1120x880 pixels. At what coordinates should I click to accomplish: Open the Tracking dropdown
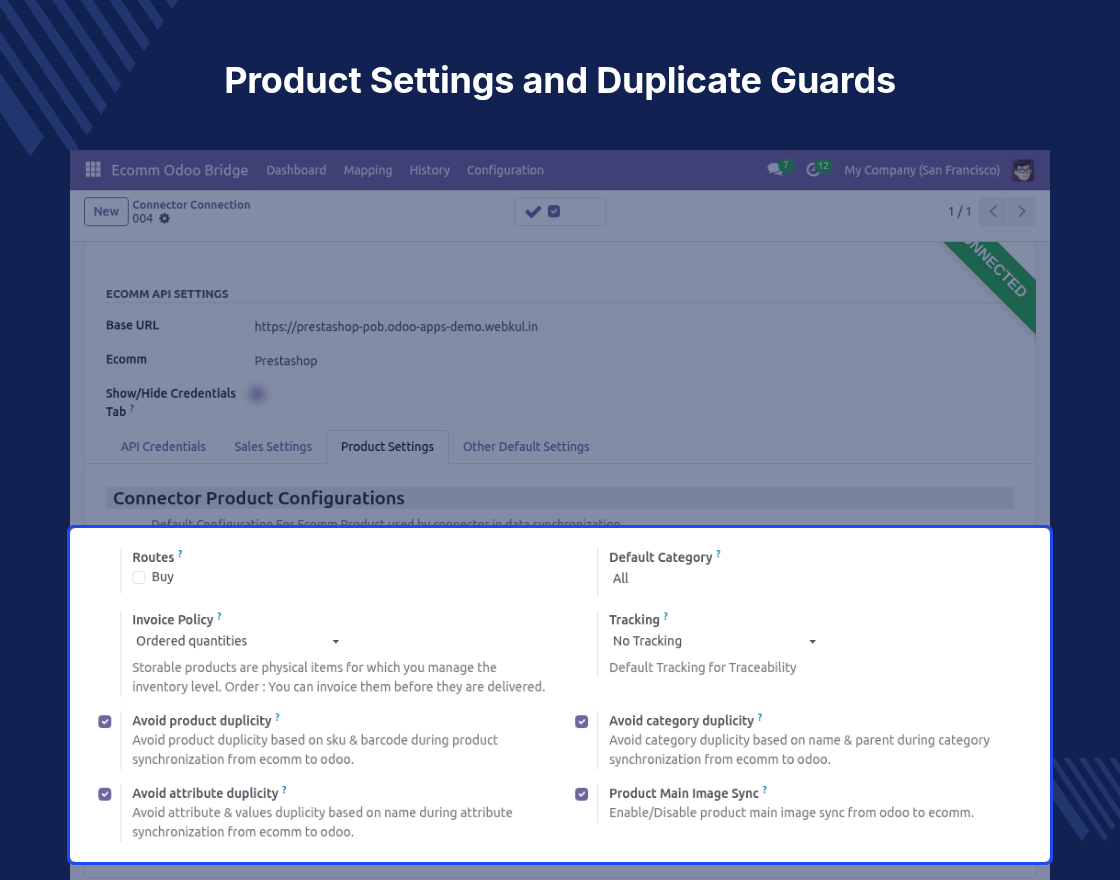coord(713,641)
